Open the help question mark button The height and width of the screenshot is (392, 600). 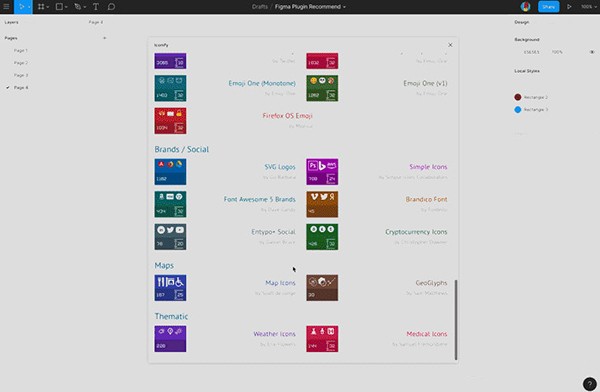click(x=589, y=384)
